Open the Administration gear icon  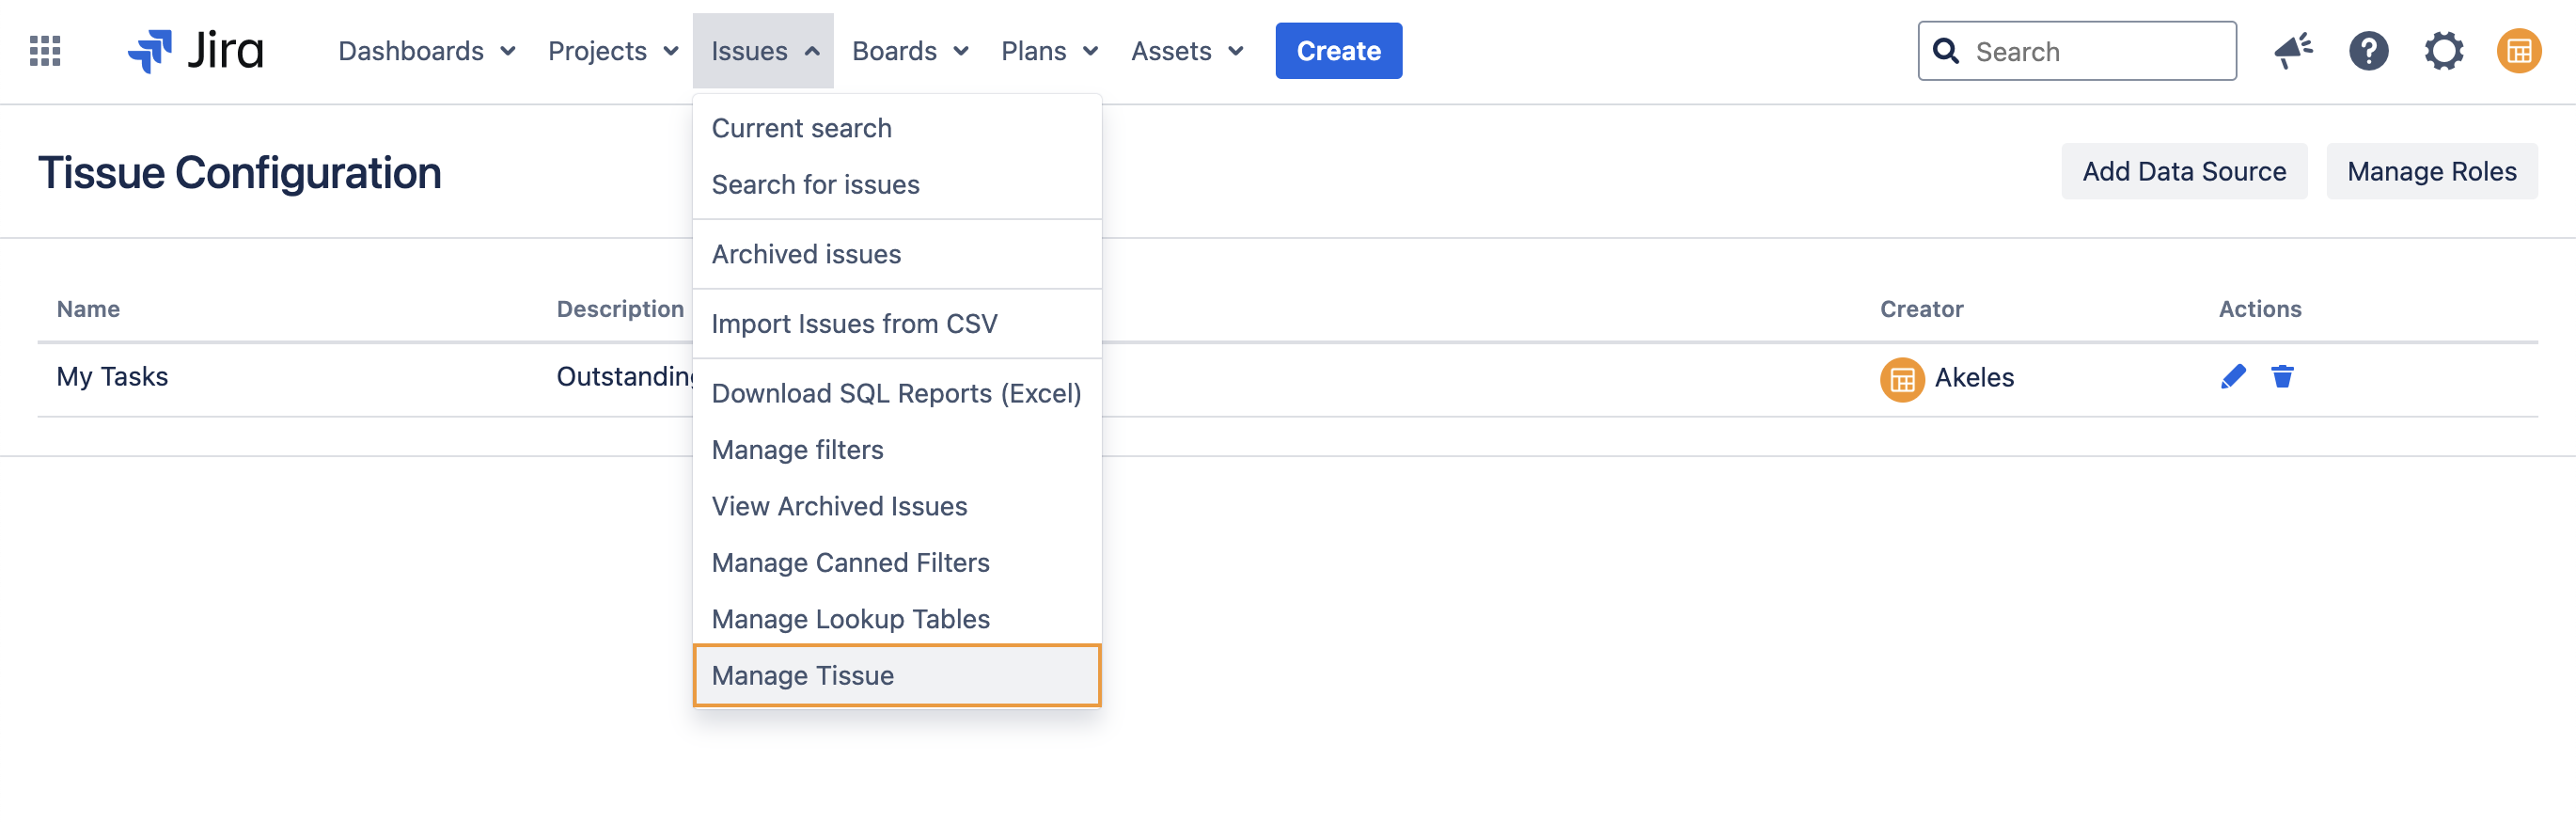pyautogui.click(x=2443, y=51)
